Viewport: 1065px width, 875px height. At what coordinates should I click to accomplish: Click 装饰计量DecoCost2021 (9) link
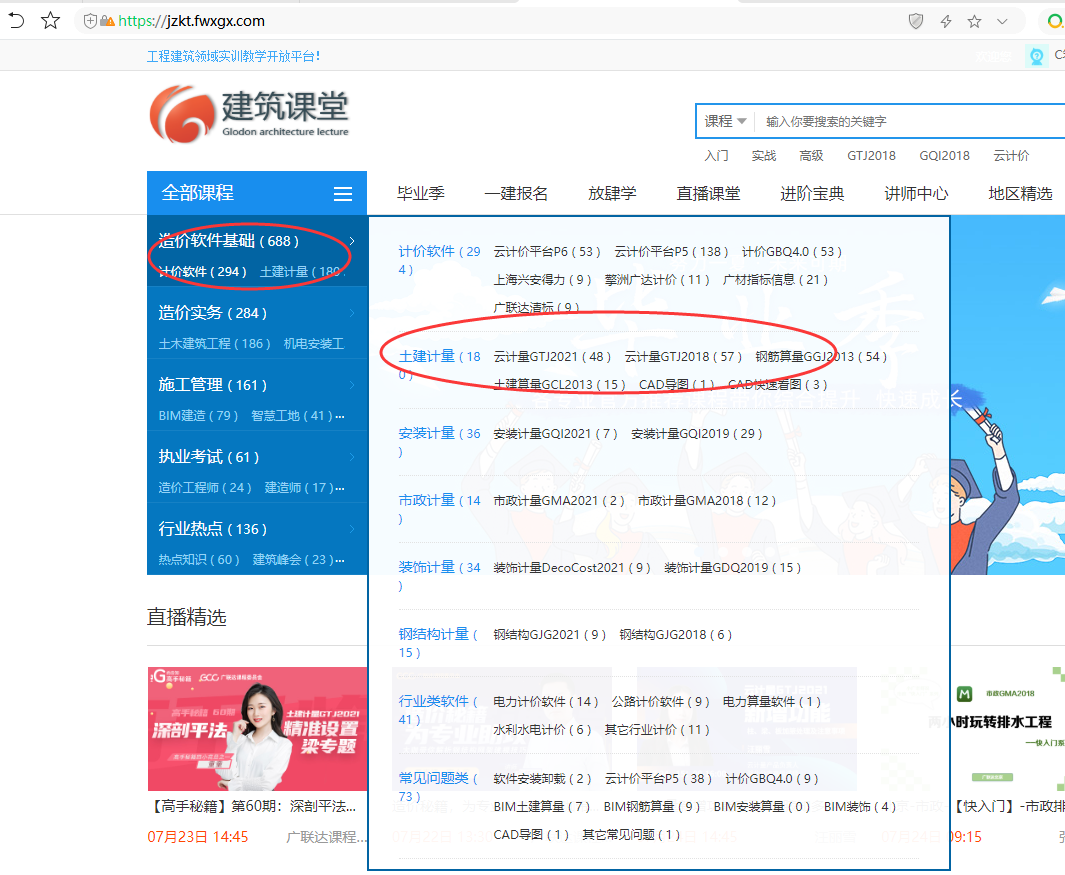click(572, 568)
